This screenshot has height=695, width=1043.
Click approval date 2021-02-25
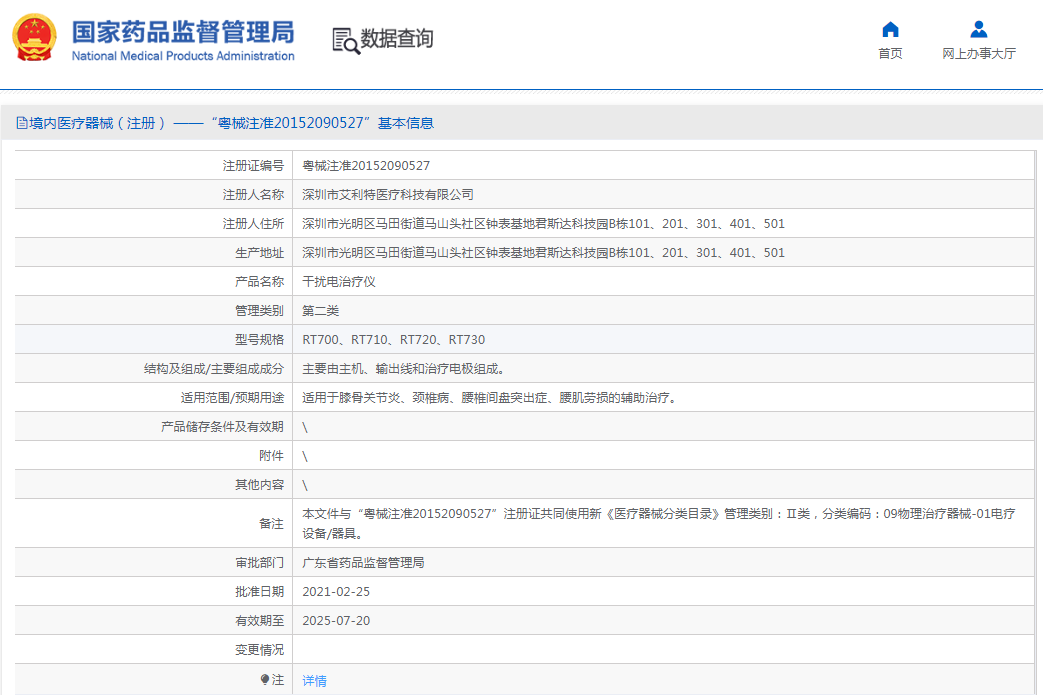(336, 592)
